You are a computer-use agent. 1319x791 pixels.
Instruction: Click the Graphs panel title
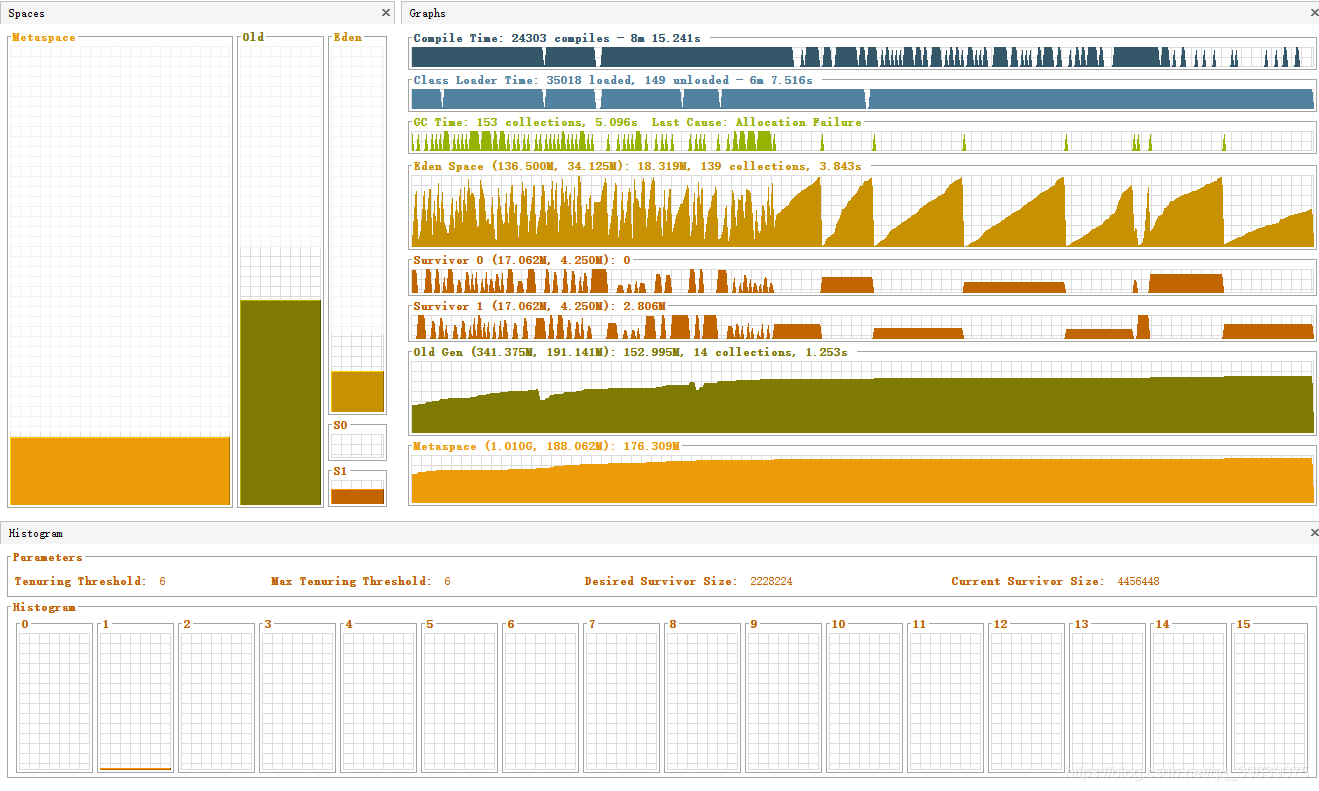(x=427, y=13)
